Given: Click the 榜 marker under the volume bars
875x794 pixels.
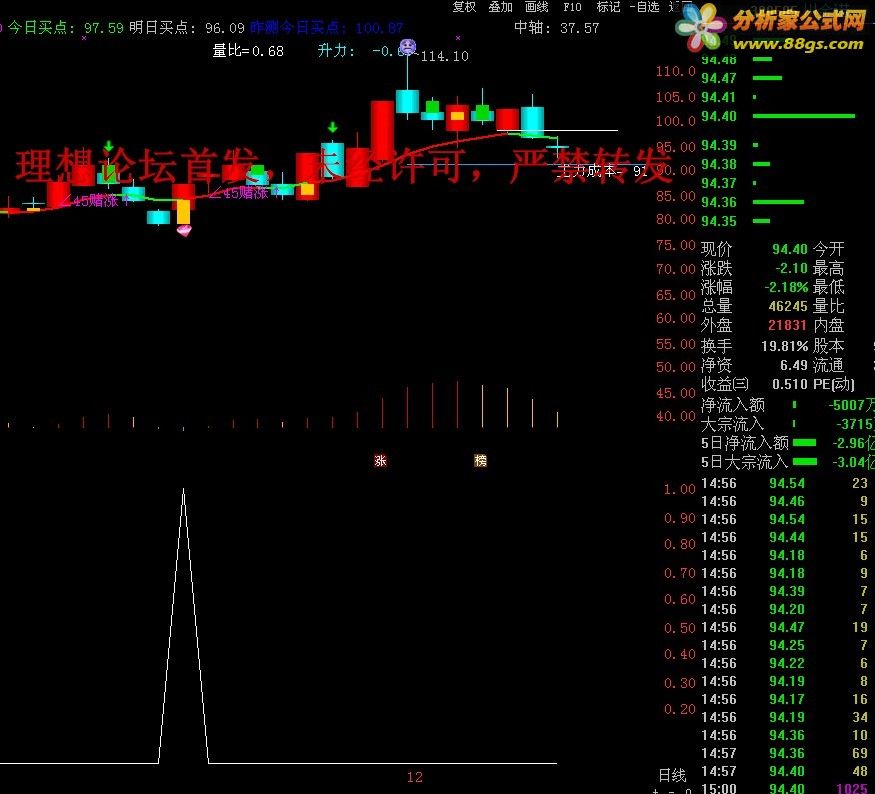Looking at the screenshot, I should [480, 460].
